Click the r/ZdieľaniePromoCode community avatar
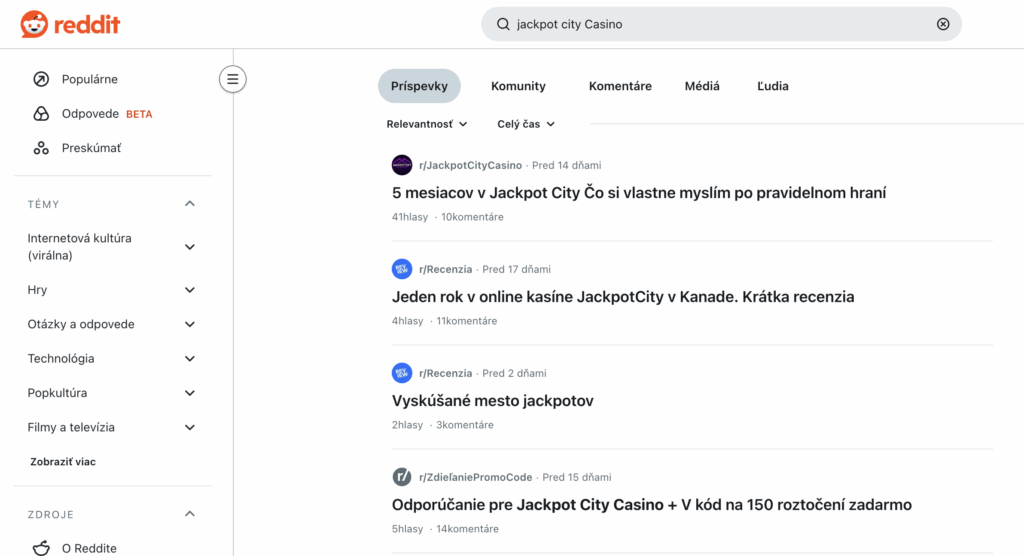The height and width of the screenshot is (556, 1024). (x=402, y=477)
